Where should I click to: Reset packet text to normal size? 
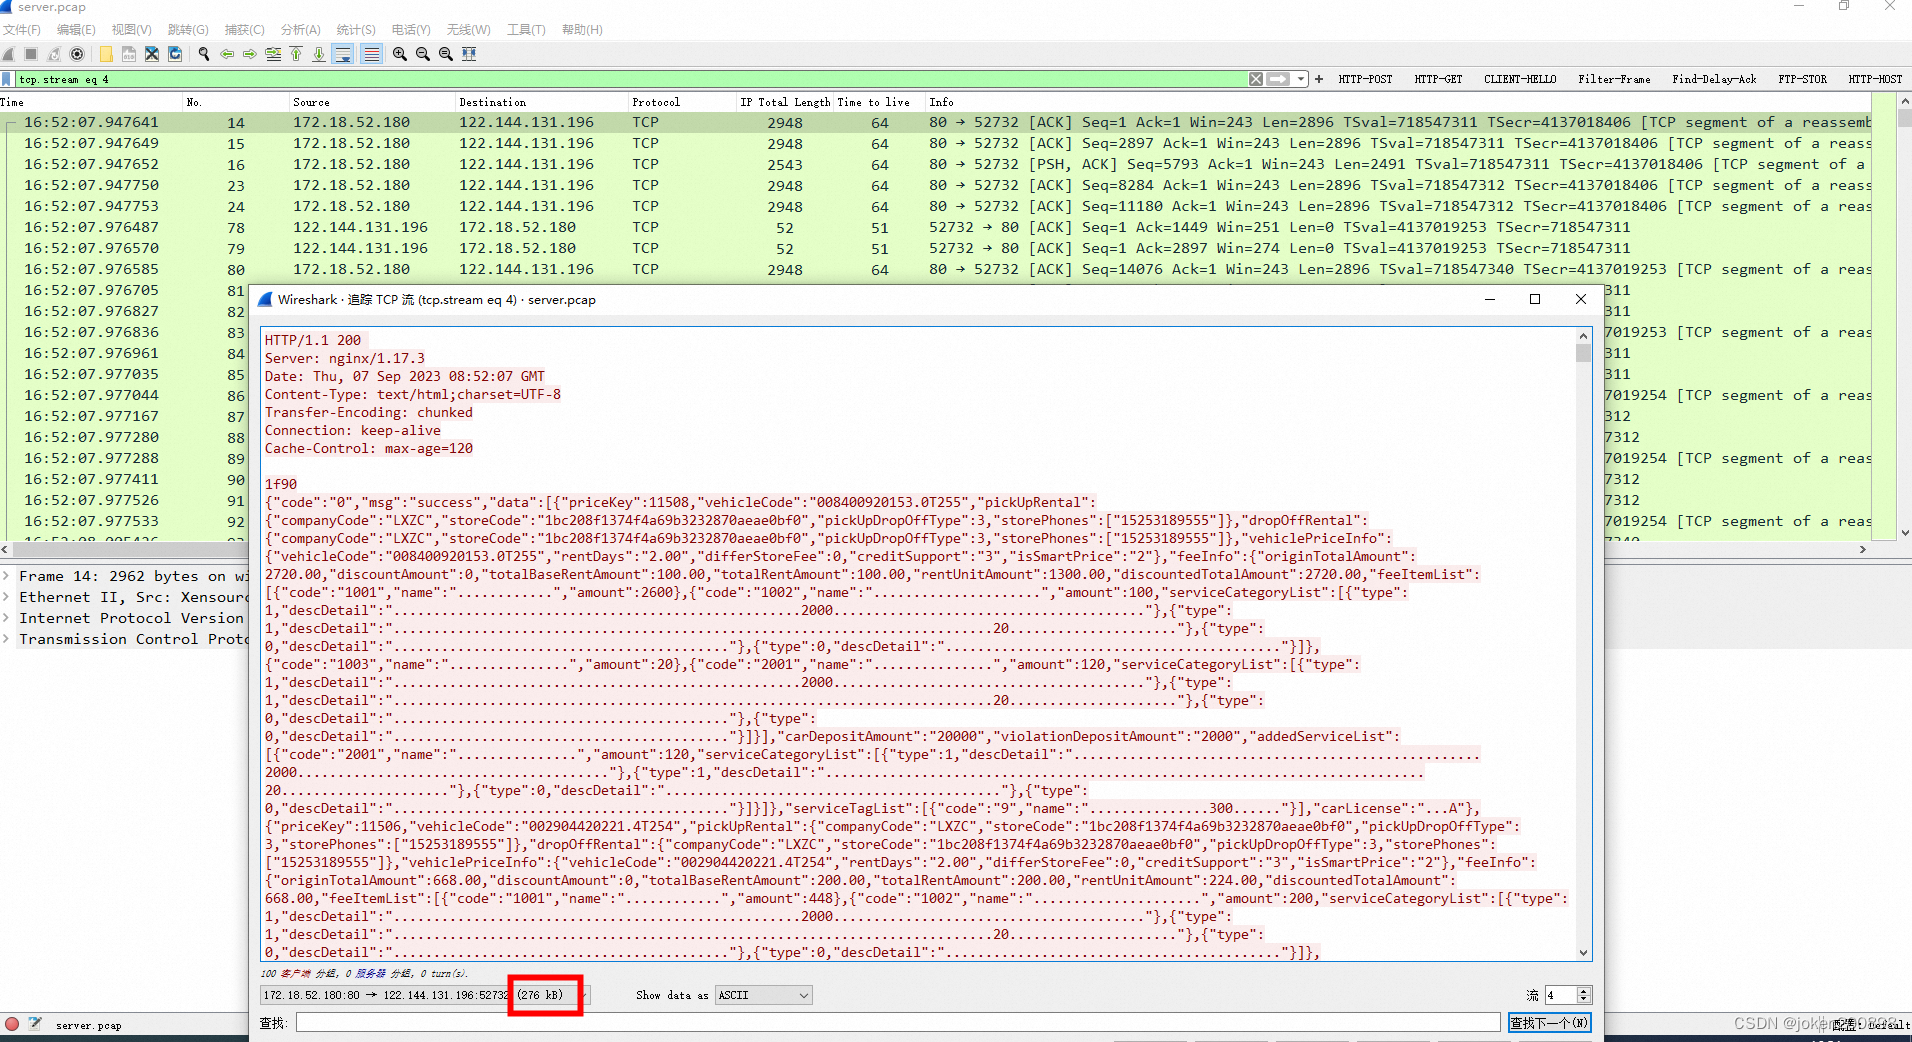[x=446, y=54]
